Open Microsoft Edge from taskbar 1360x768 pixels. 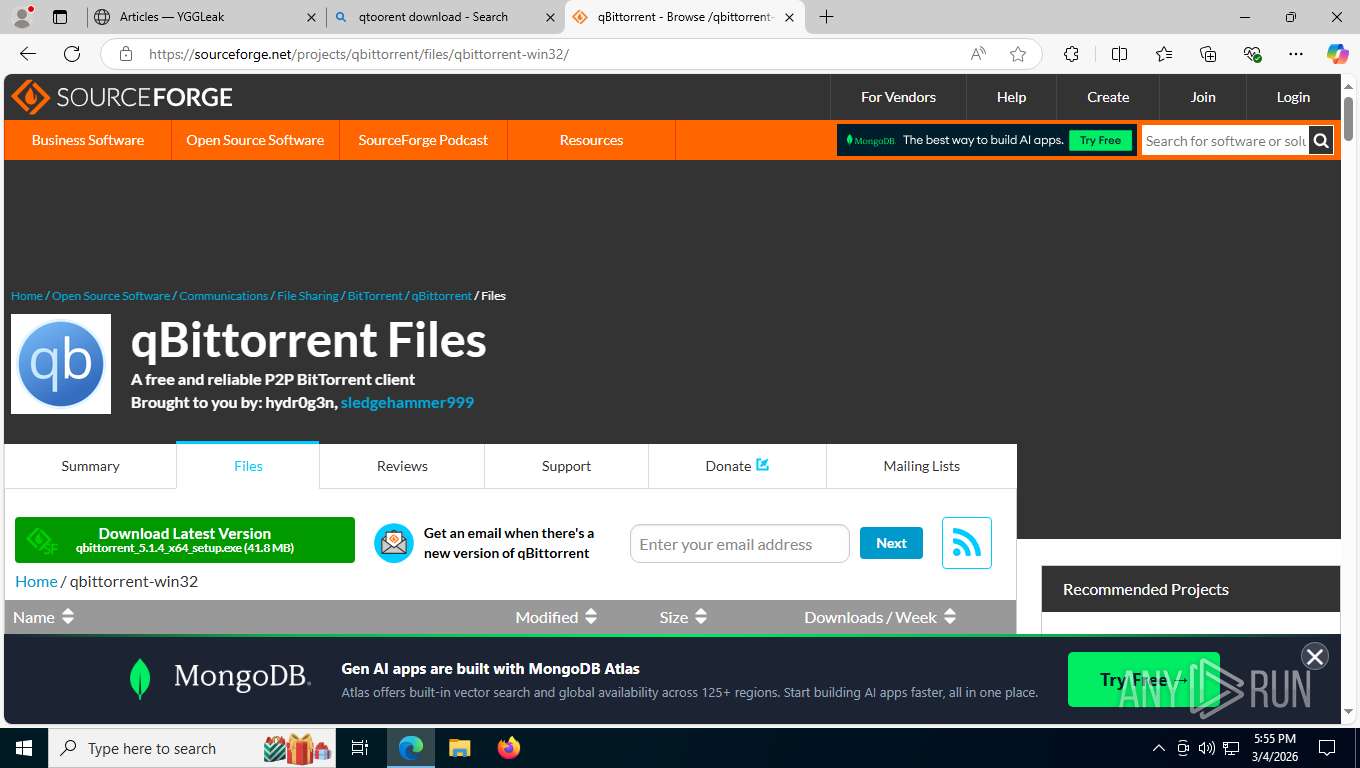tap(411, 748)
